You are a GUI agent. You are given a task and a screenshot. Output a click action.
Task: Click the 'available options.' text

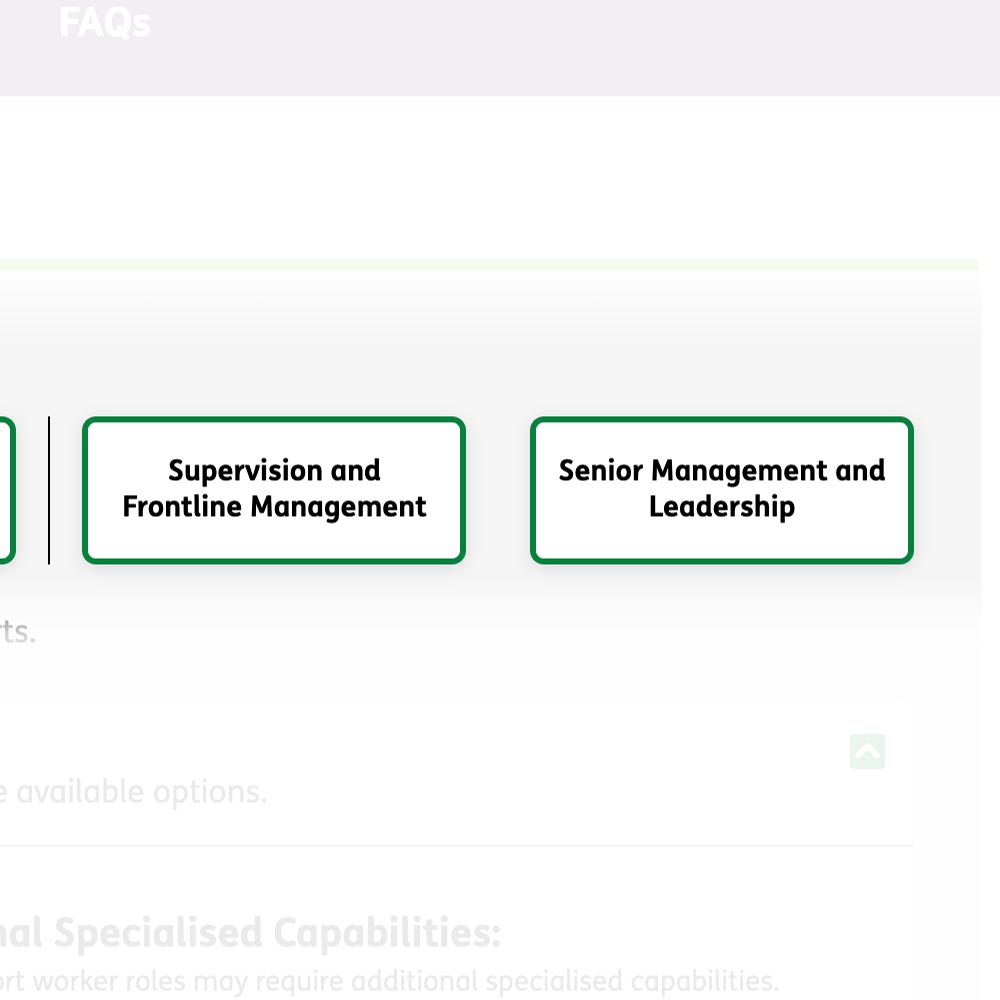(141, 792)
